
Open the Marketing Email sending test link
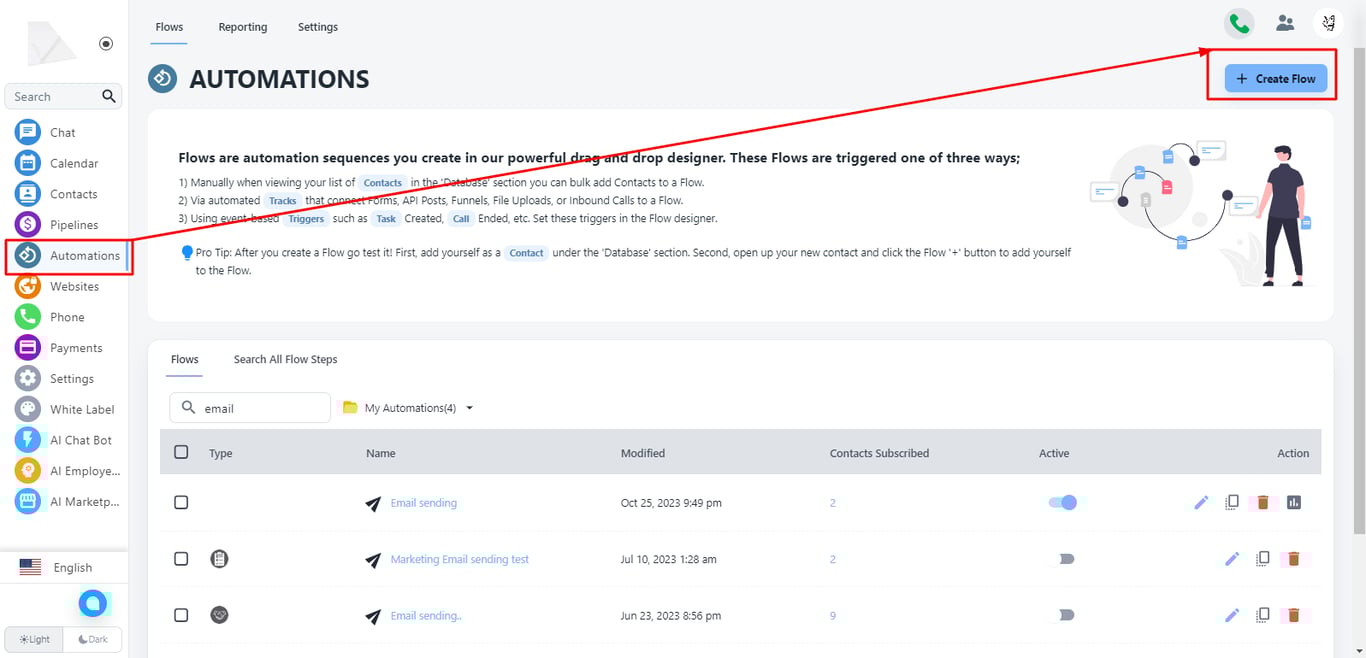pos(459,559)
